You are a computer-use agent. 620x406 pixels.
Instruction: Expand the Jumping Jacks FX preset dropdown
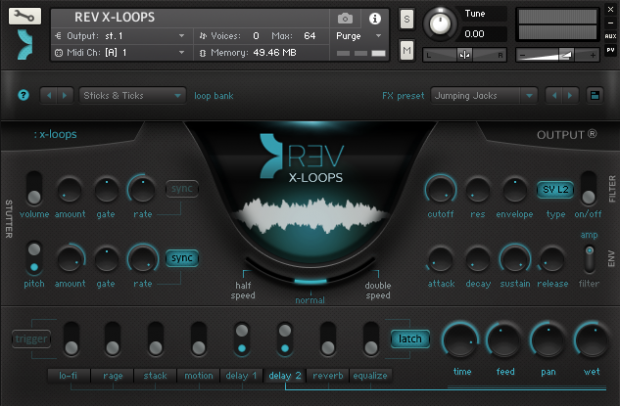pyautogui.click(x=484, y=96)
